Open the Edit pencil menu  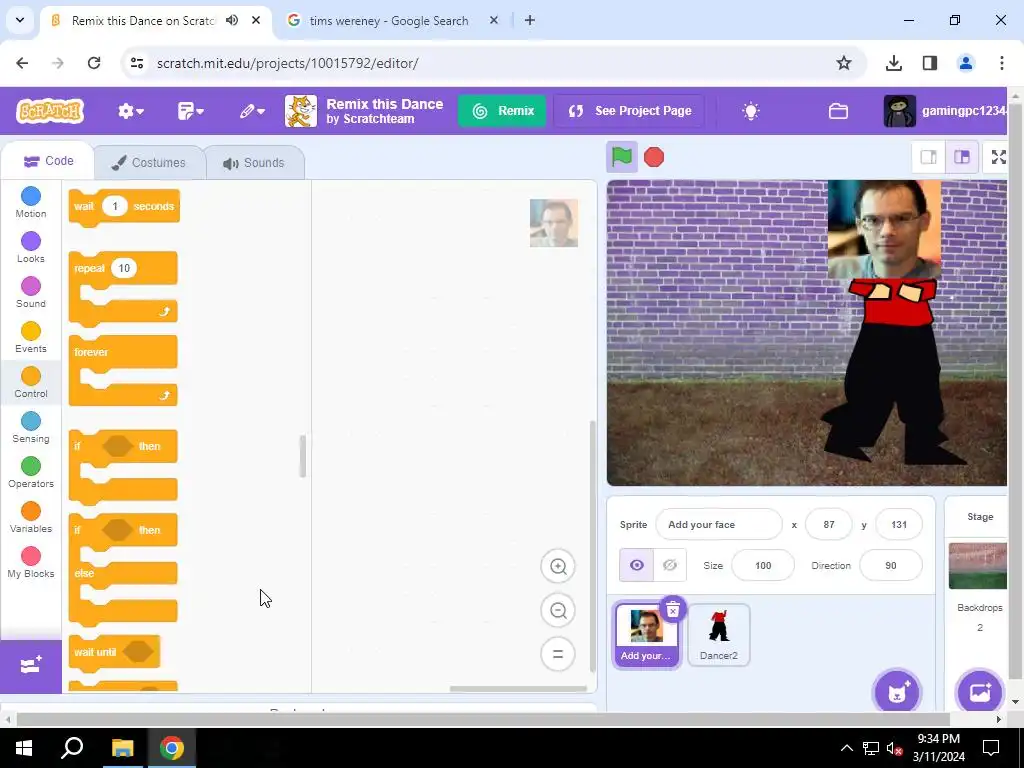[x=251, y=111]
